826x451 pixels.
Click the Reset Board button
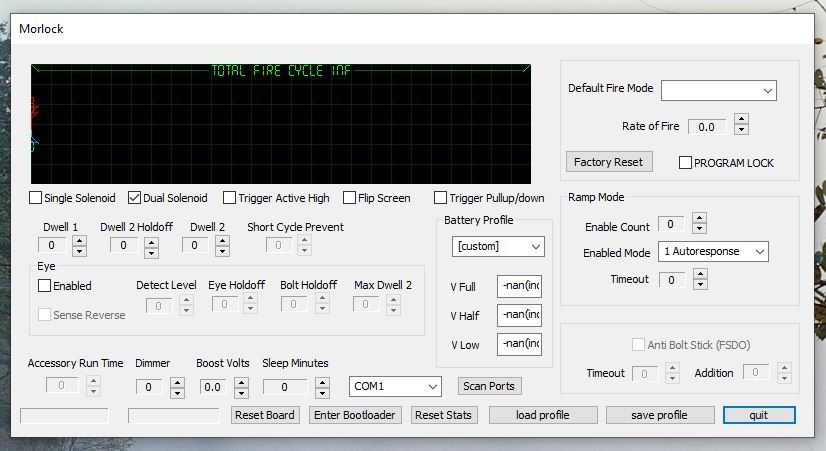[x=266, y=415]
